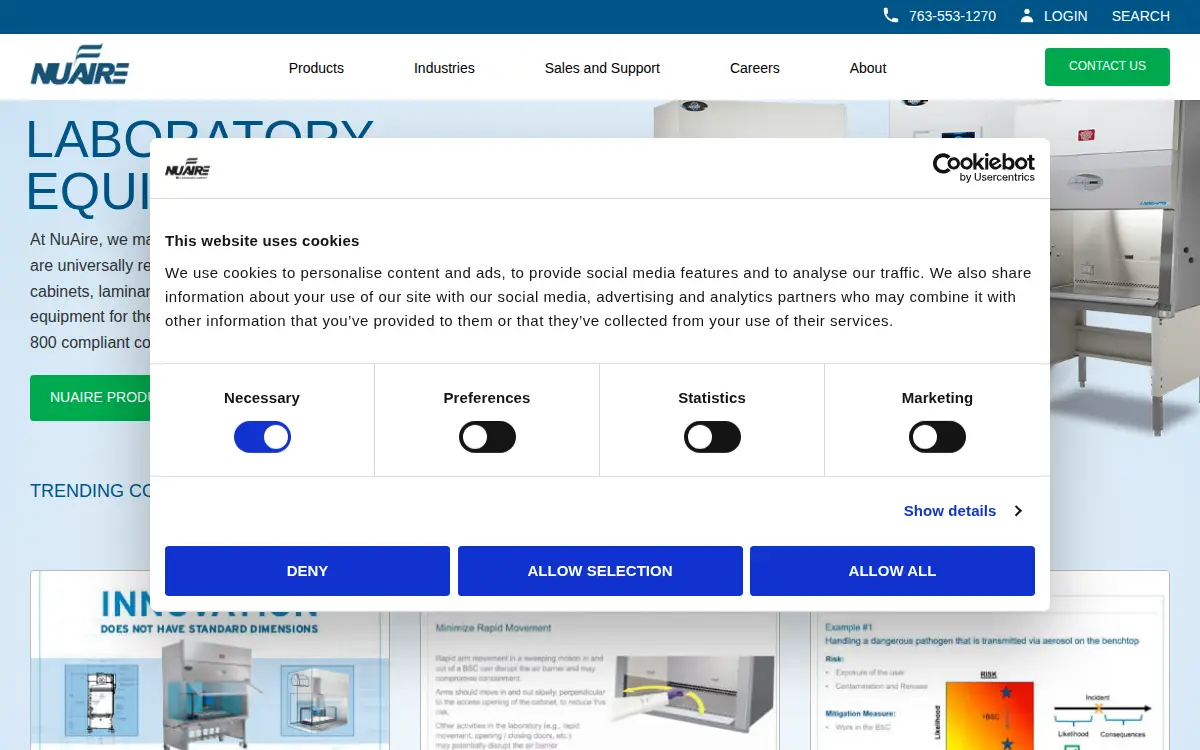The height and width of the screenshot is (750, 1200).
Task: Open the LOGIN link
Action: [x=1065, y=16]
